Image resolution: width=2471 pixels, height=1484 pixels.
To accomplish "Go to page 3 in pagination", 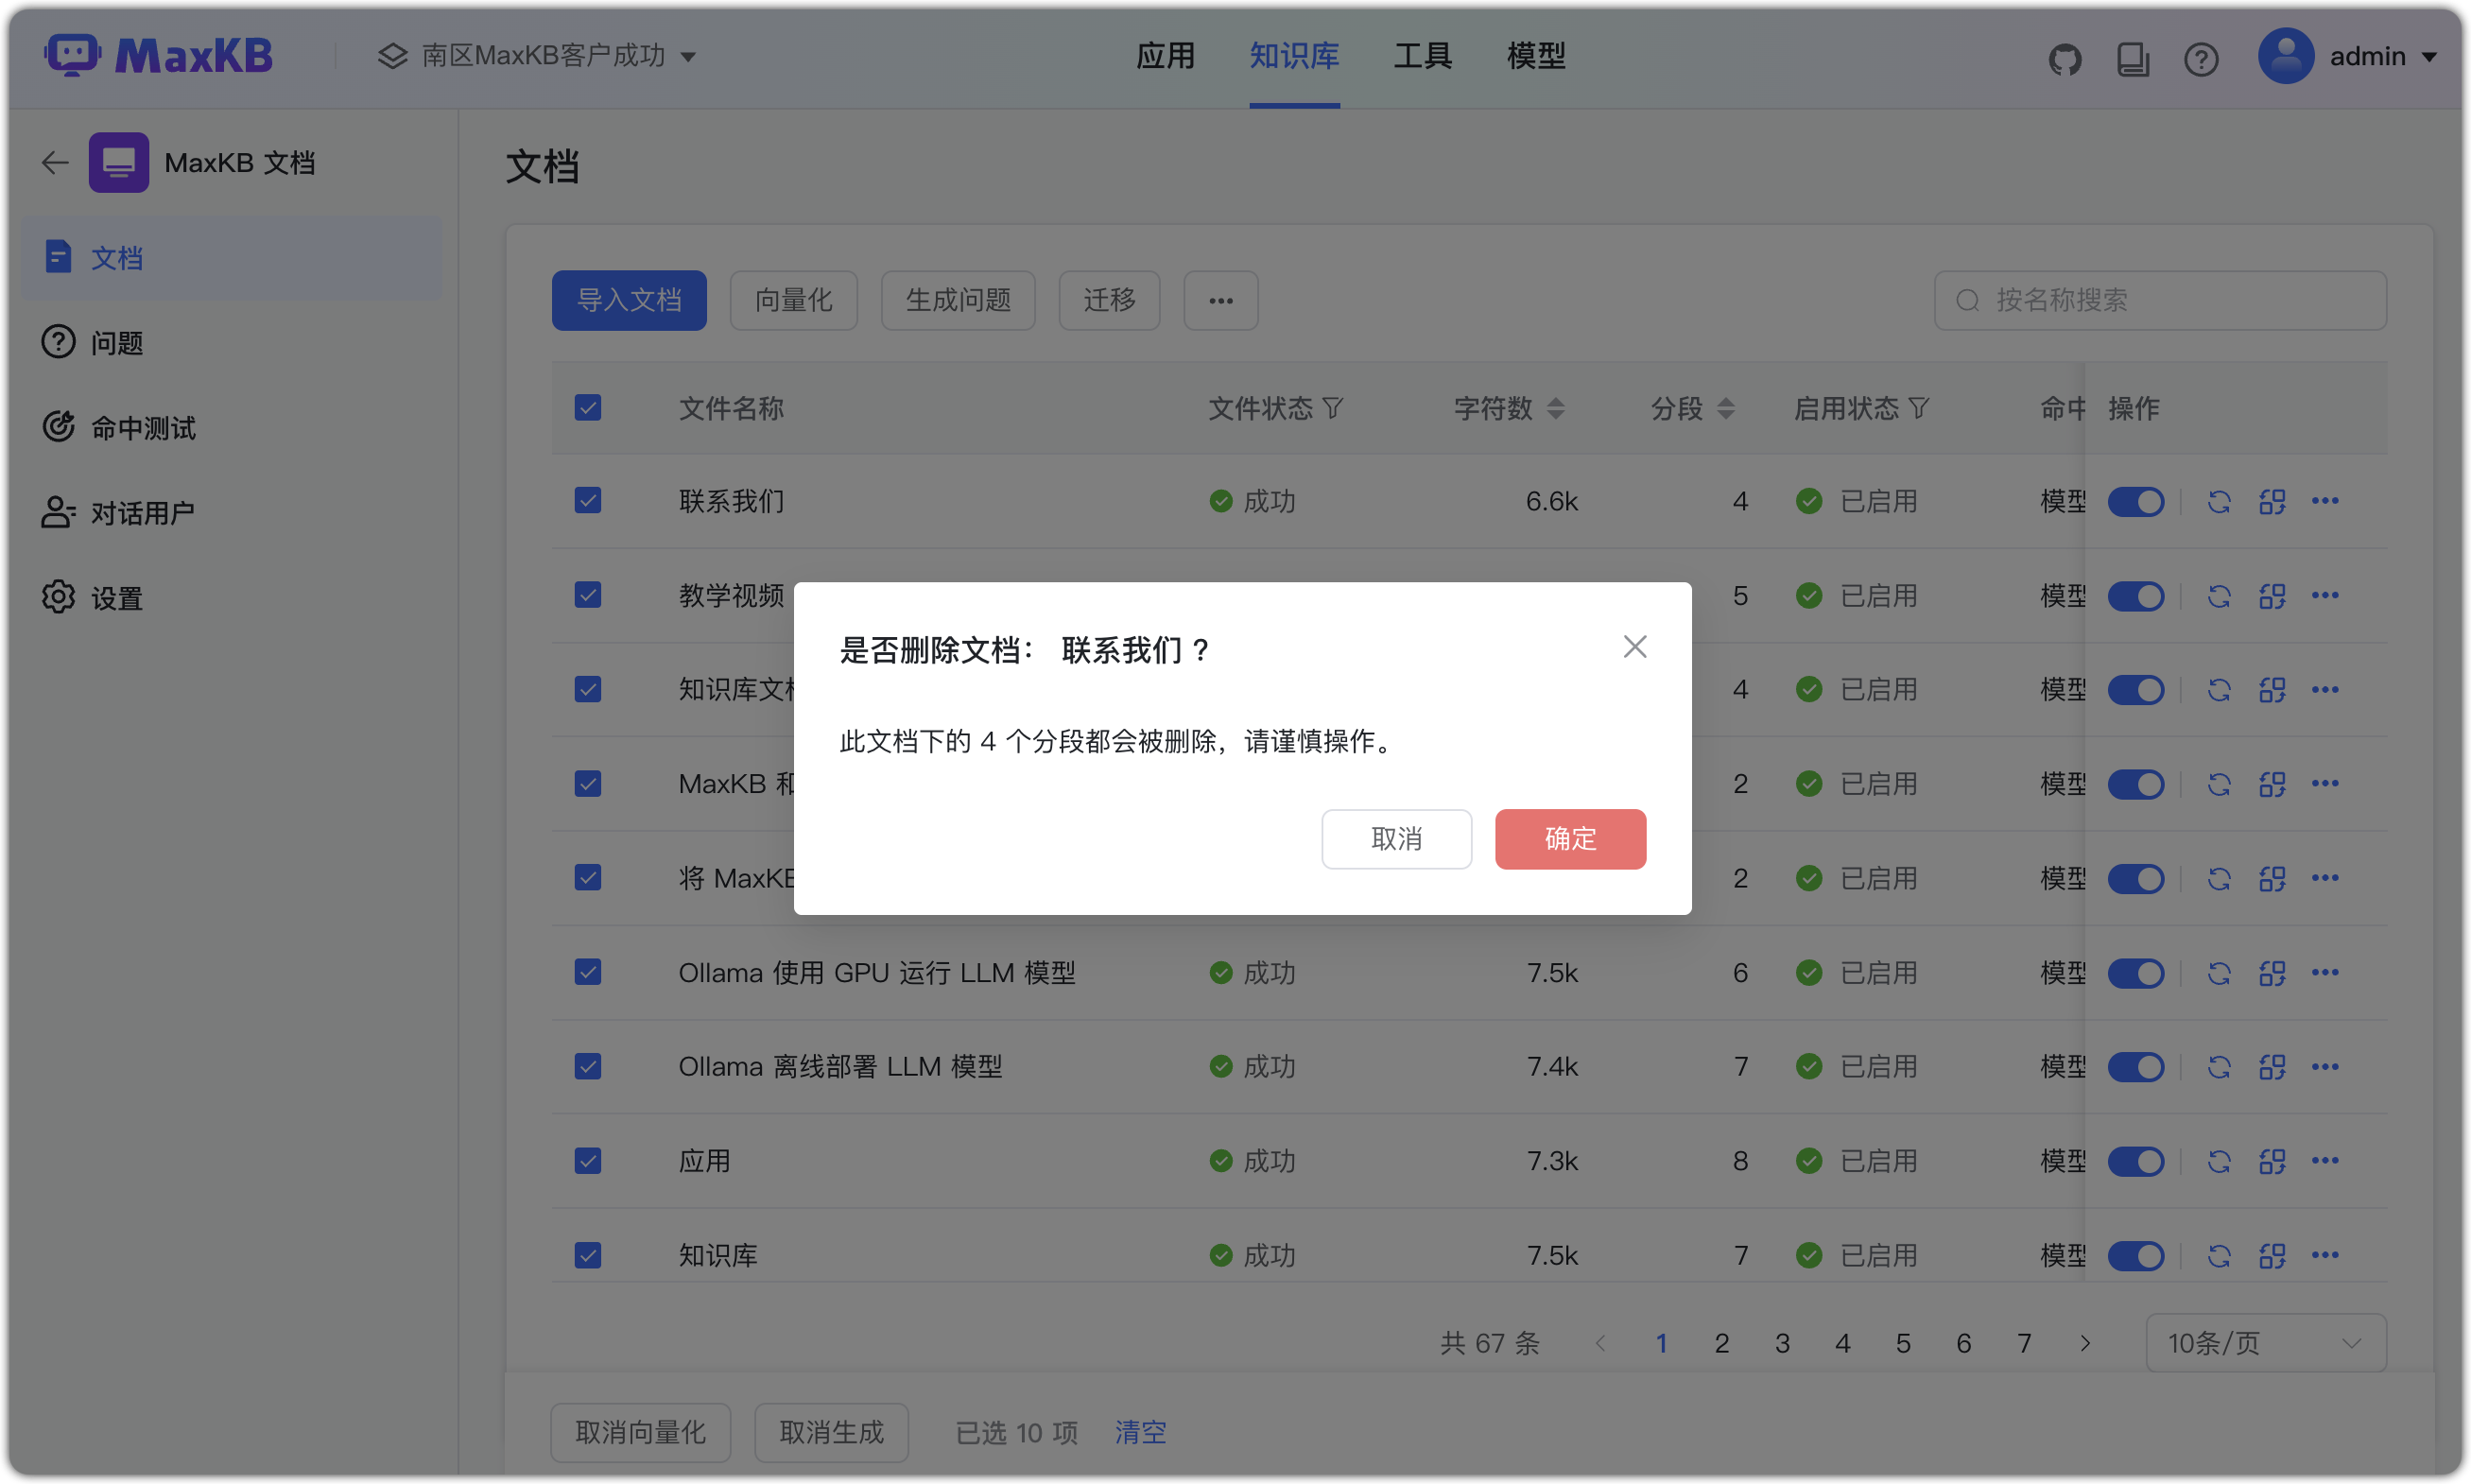I will click(x=1782, y=1342).
